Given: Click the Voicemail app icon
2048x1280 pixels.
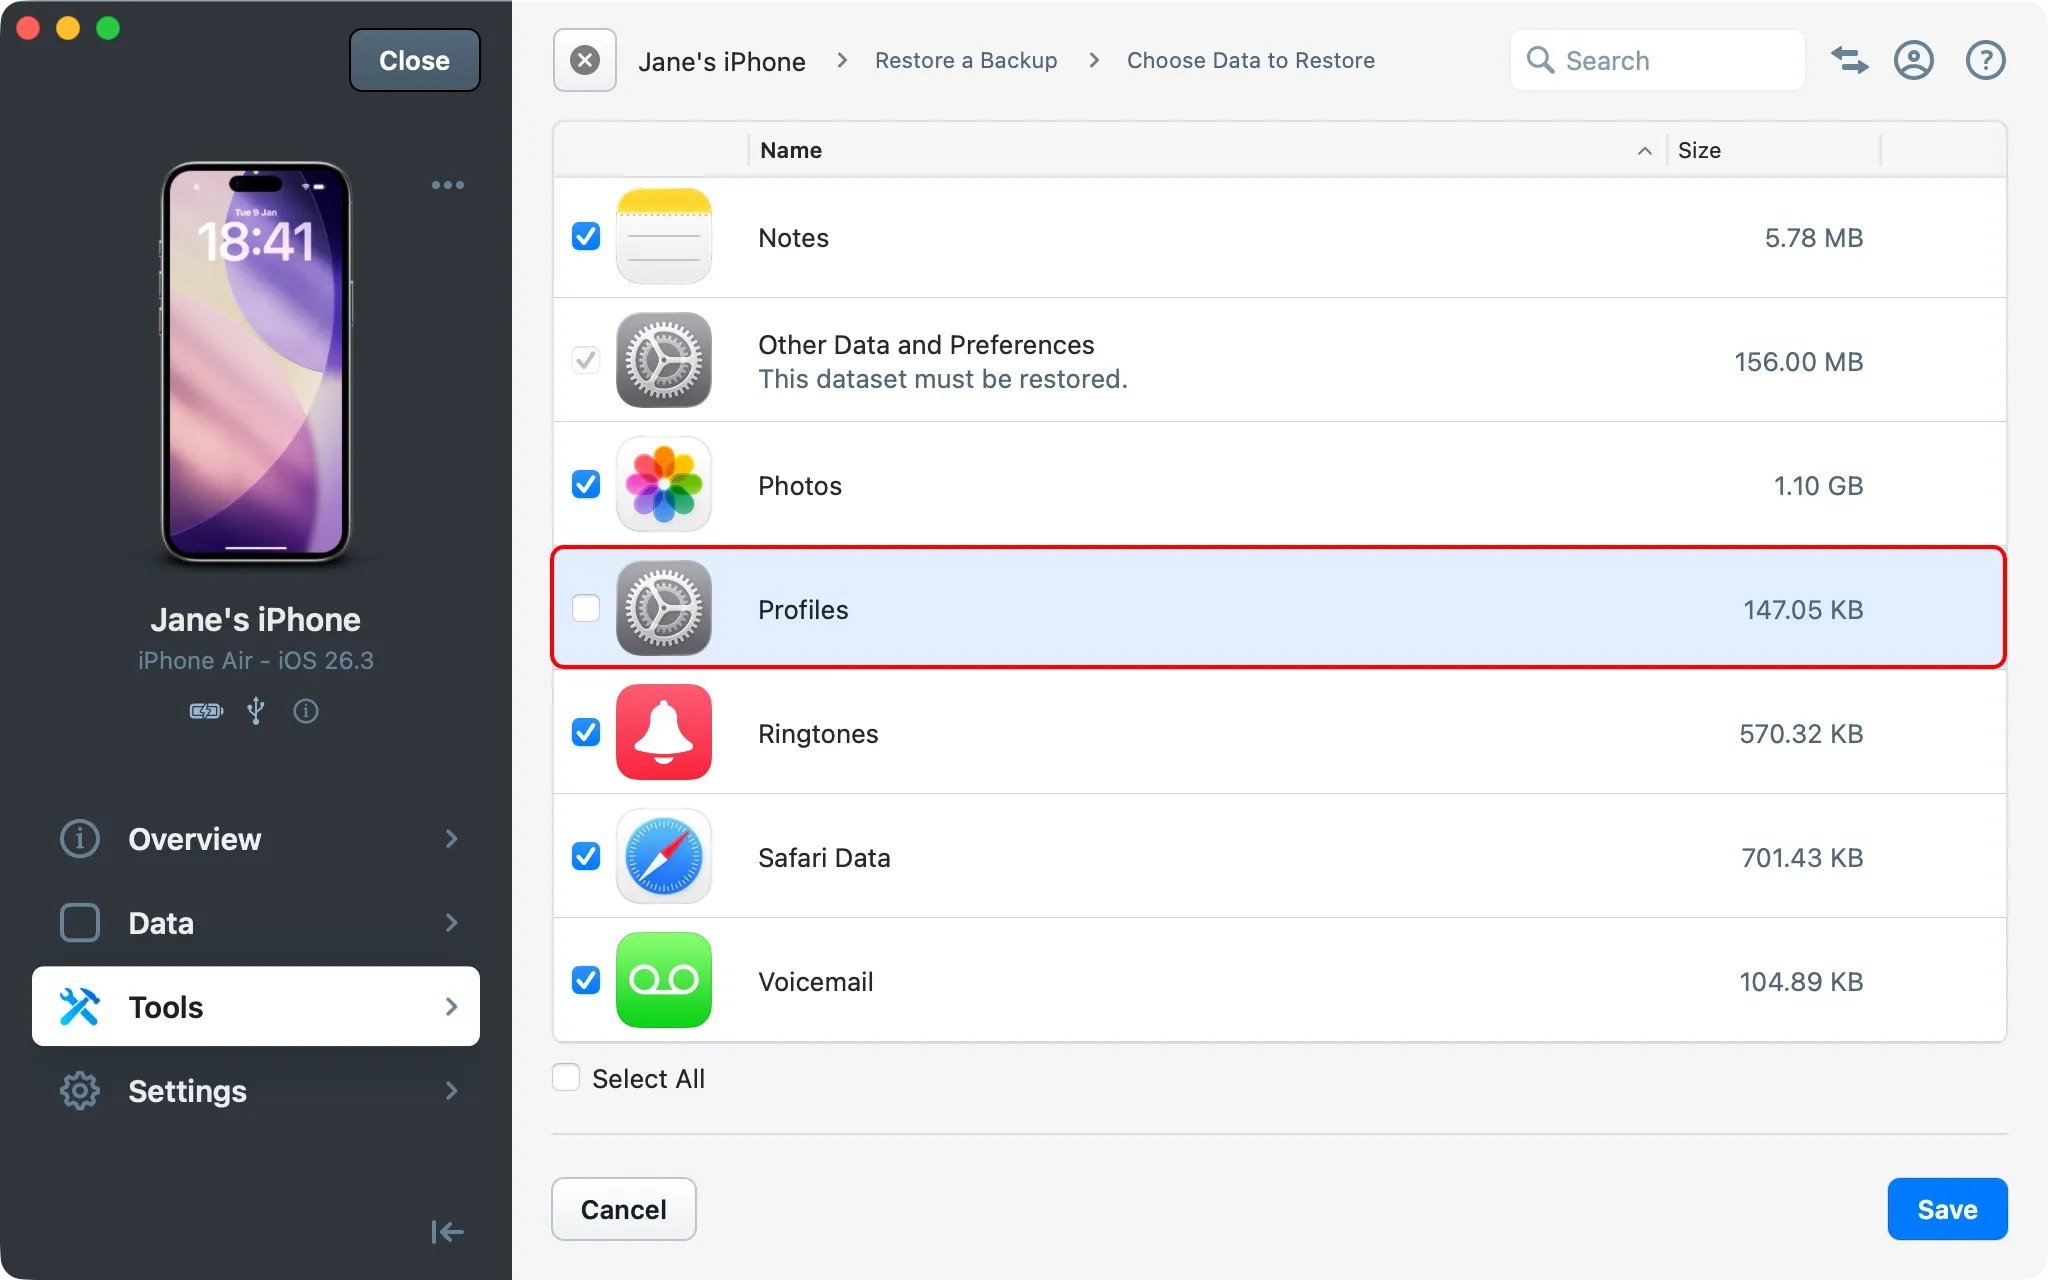Looking at the screenshot, I should pyautogui.click(x=664, y=981).
